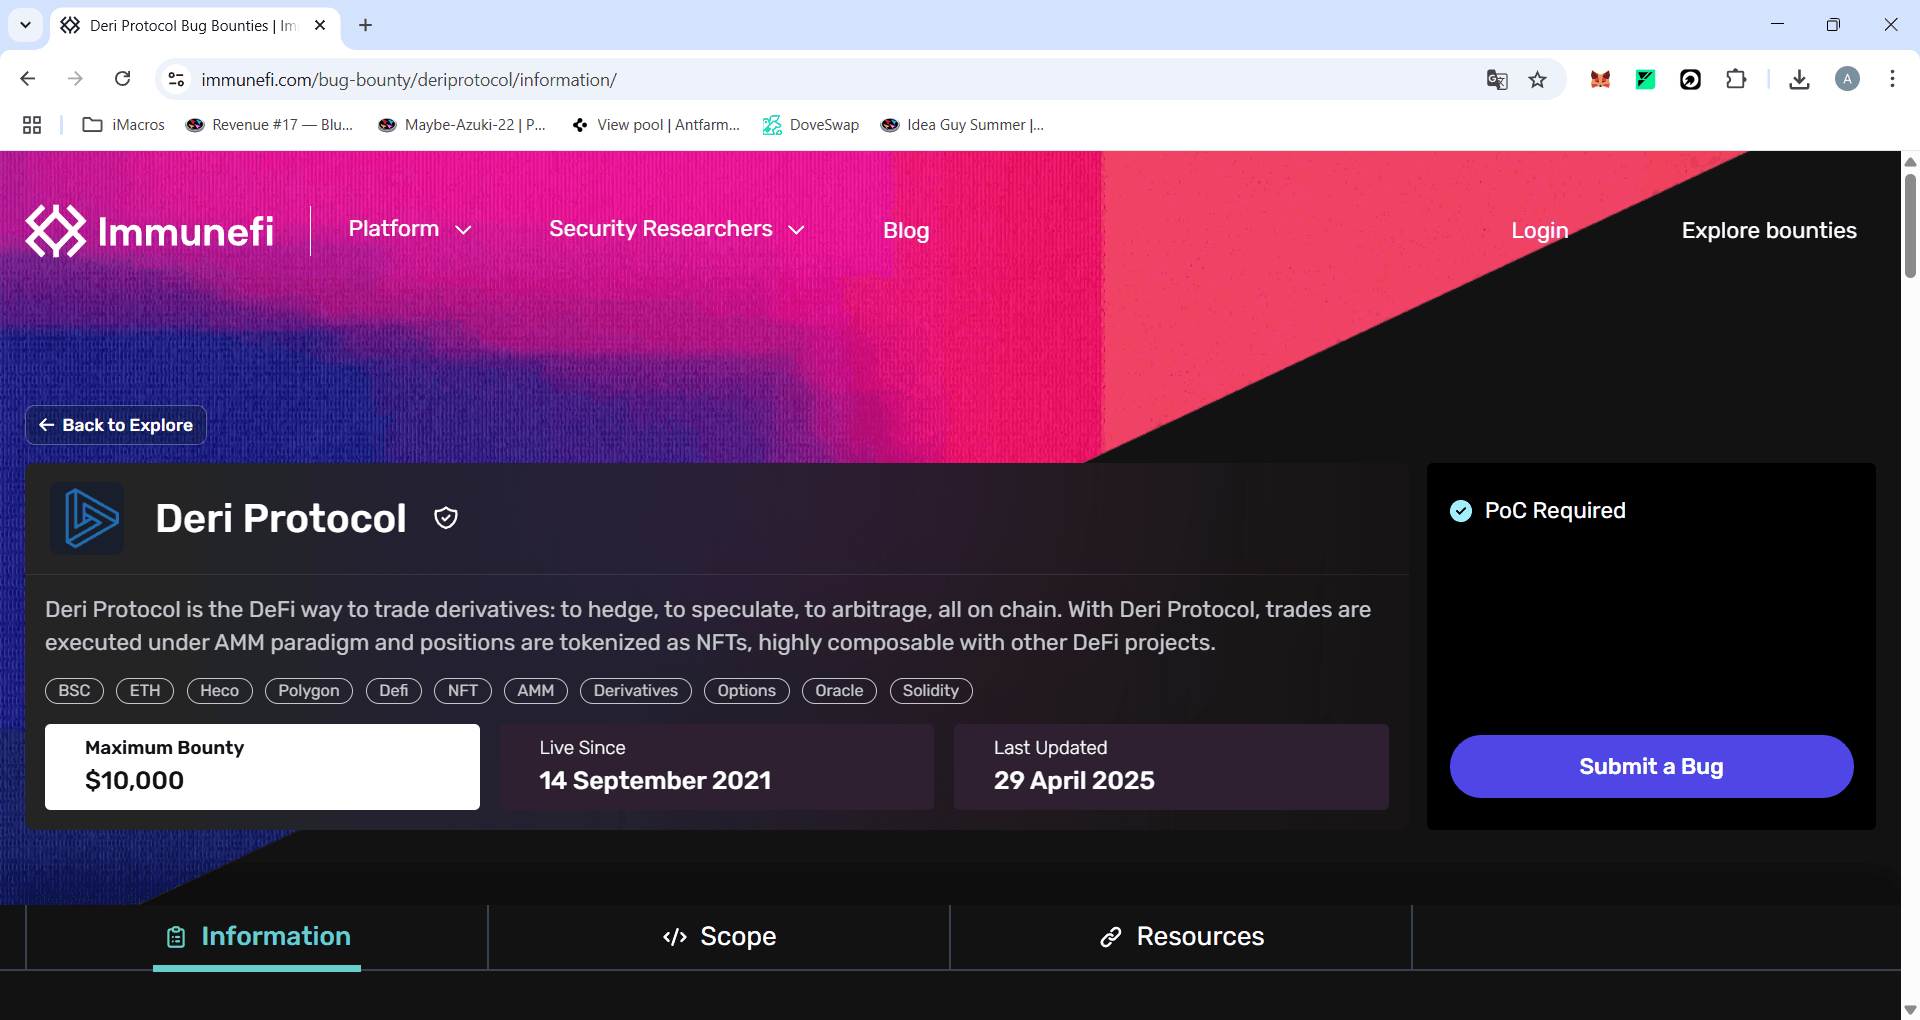
Task: Reload the page
Action: pyautogui.click(x=122, y=79)
